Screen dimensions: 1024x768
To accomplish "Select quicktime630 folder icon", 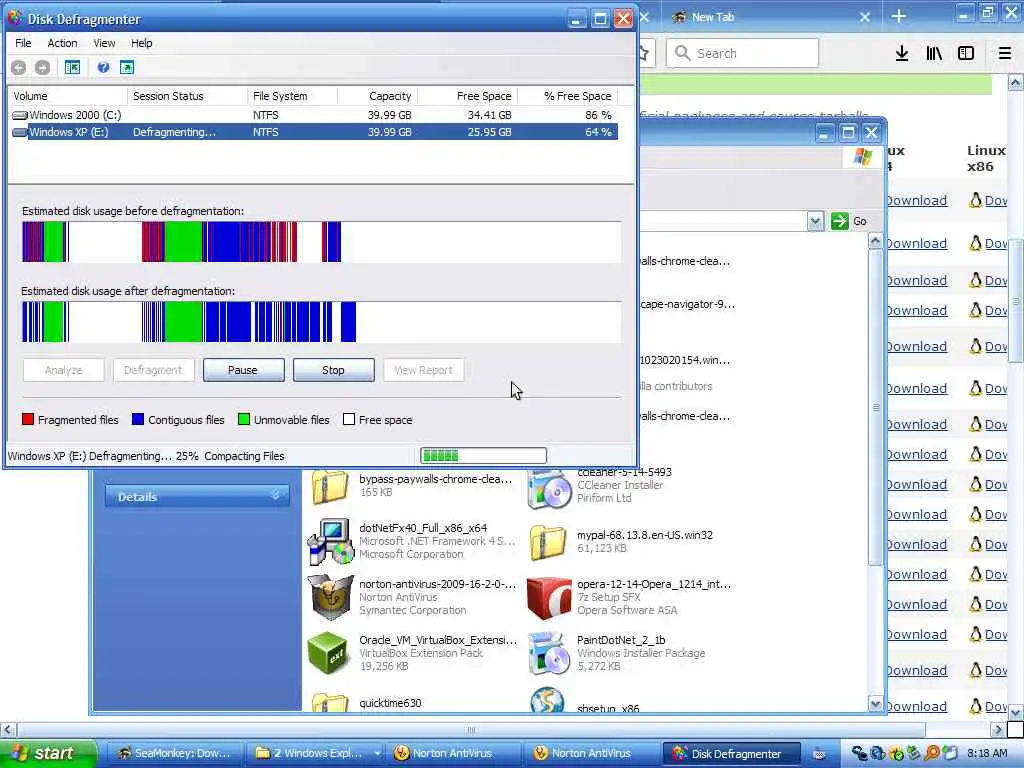I will [330, 702].
